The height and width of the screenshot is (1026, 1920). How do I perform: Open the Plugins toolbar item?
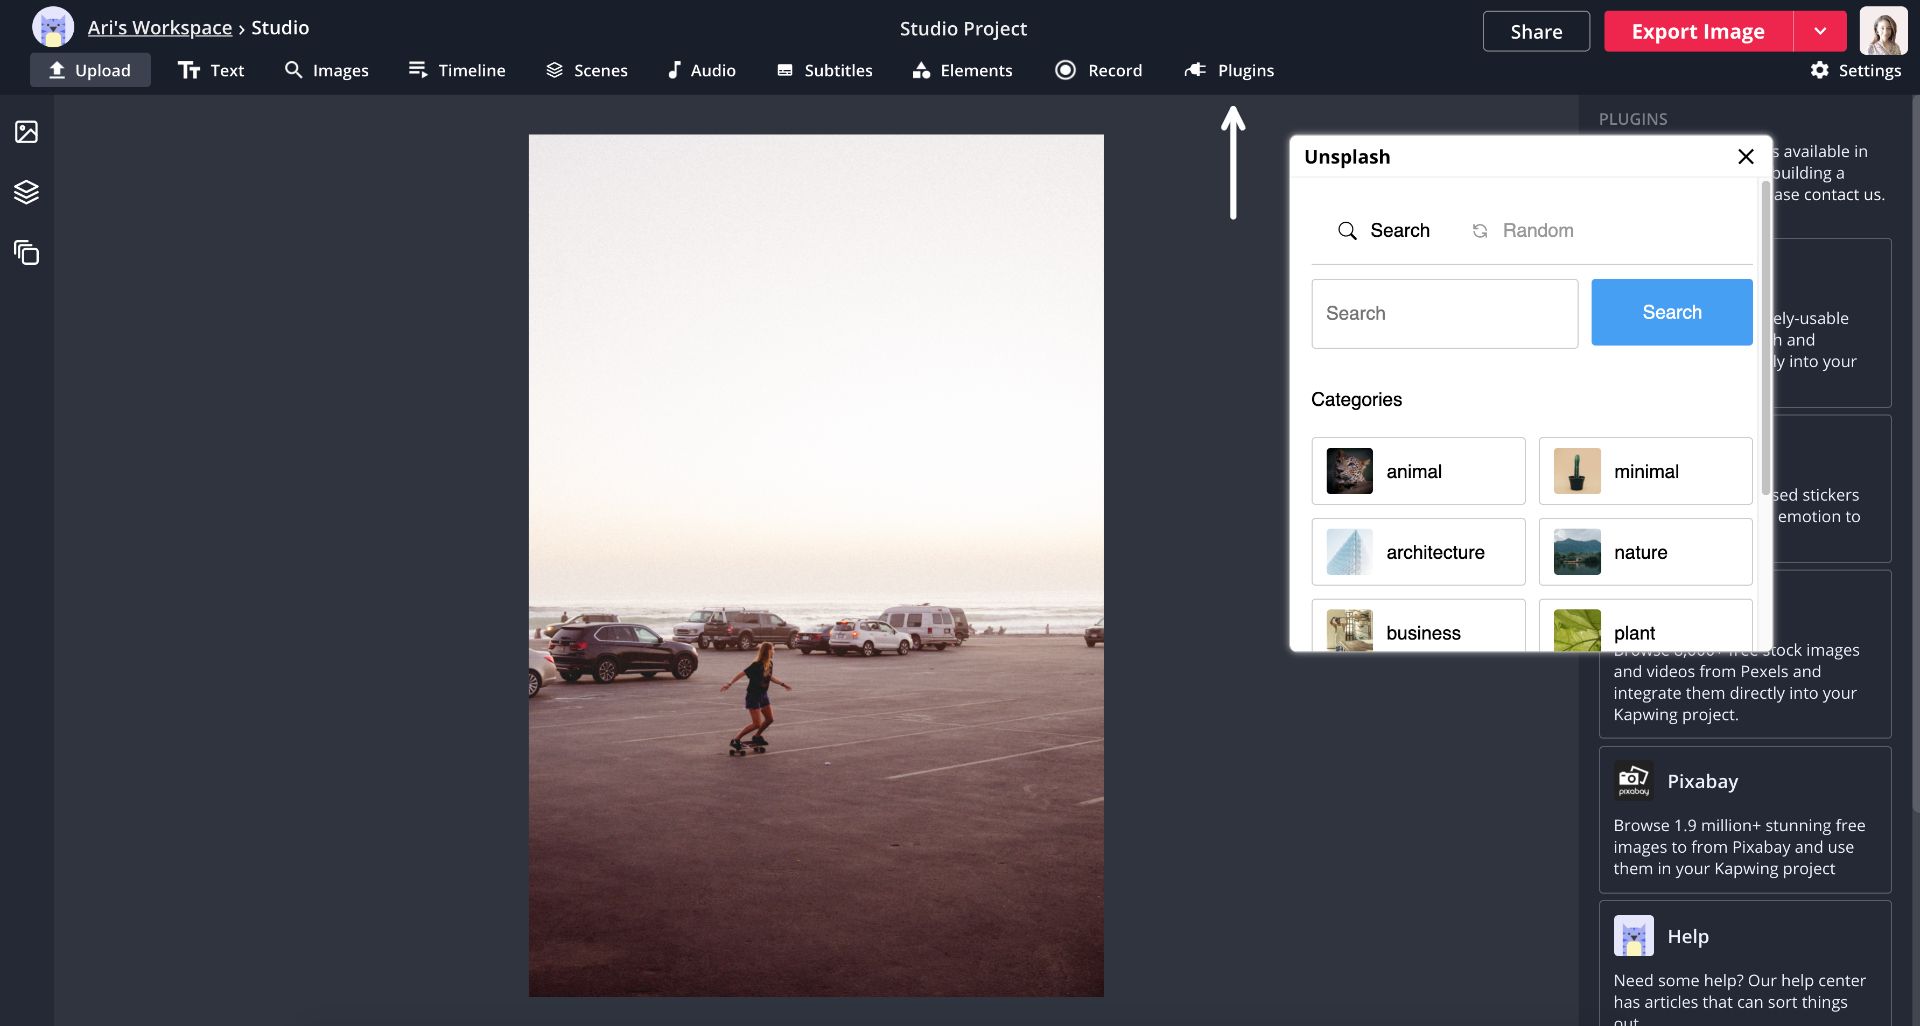coord(1229,70)
